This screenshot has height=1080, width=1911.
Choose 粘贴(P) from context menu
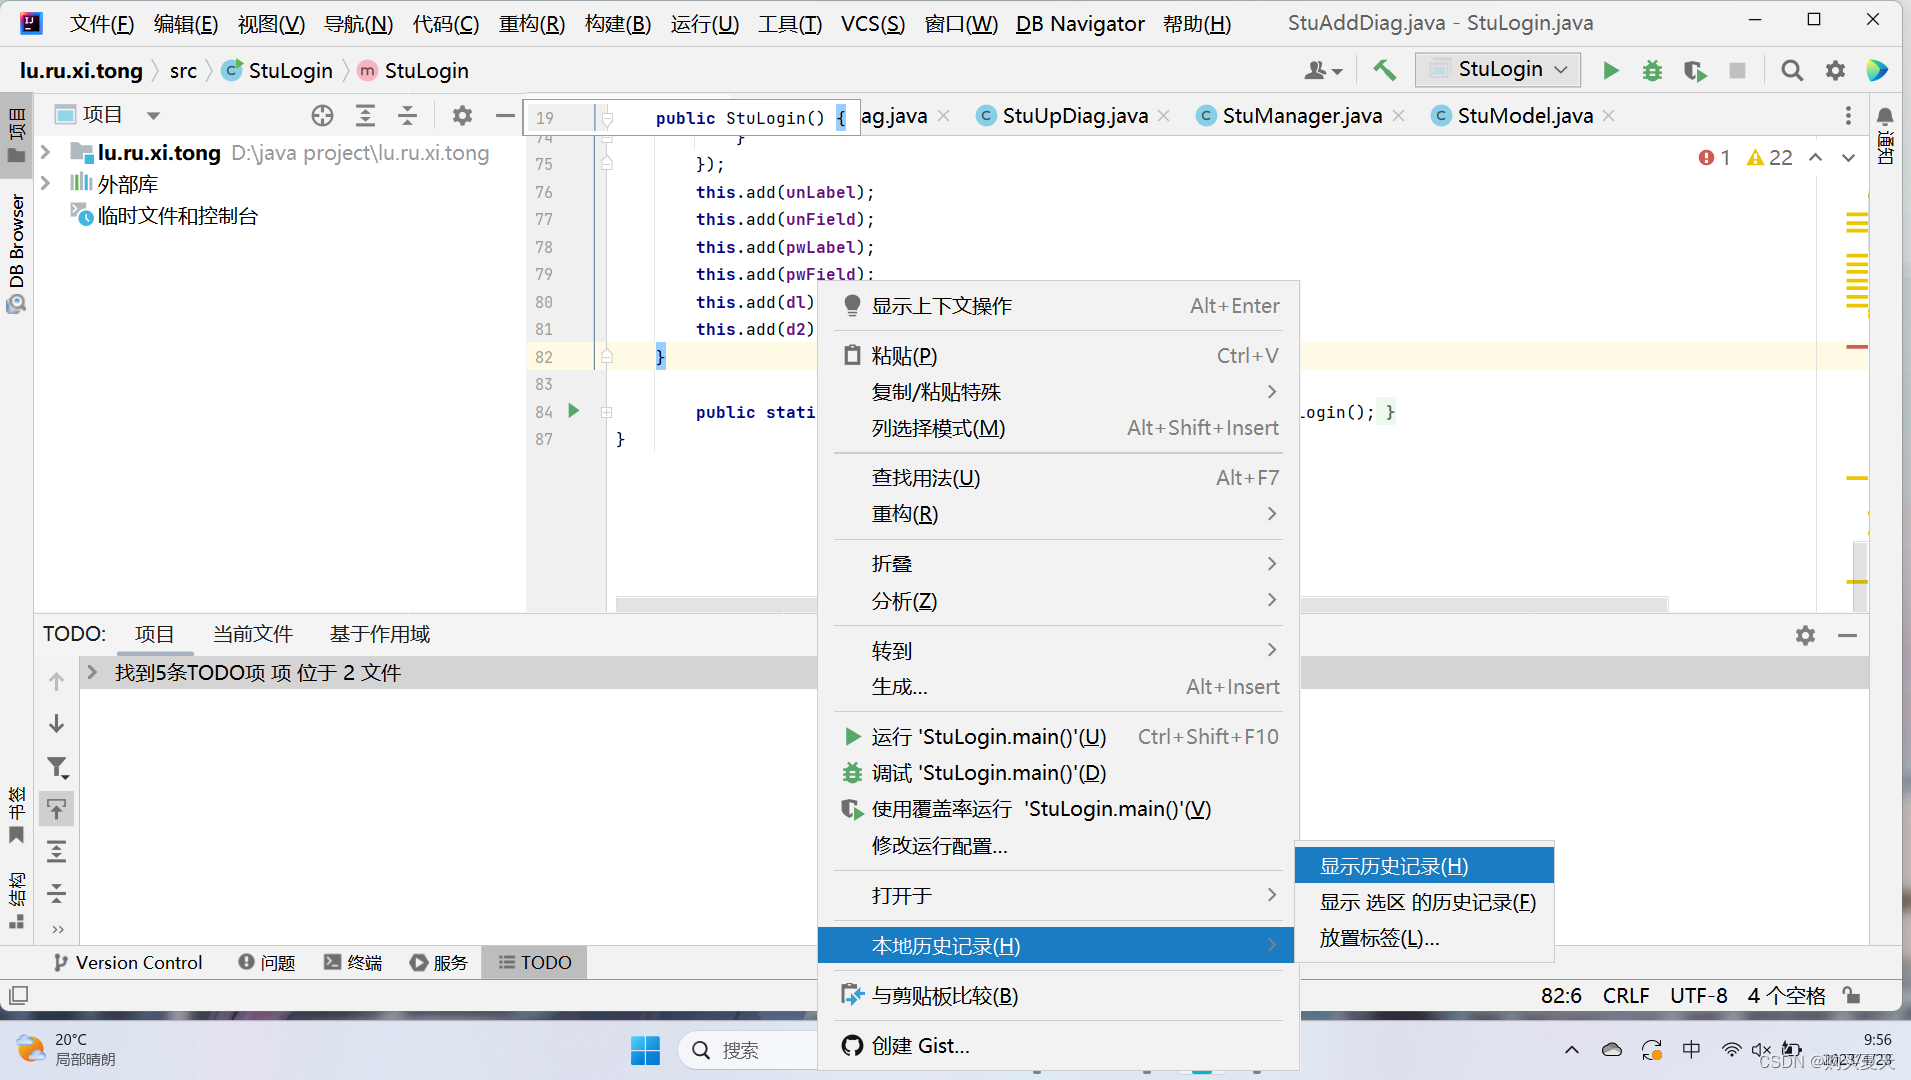(x=1058, y=356)
